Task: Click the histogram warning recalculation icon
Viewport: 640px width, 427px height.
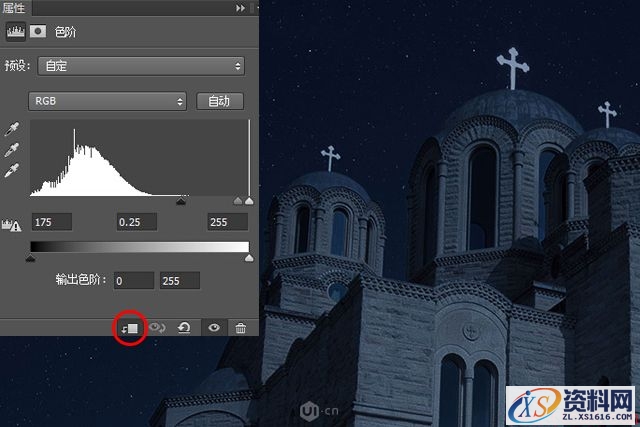Action: [x=14, y=225]
